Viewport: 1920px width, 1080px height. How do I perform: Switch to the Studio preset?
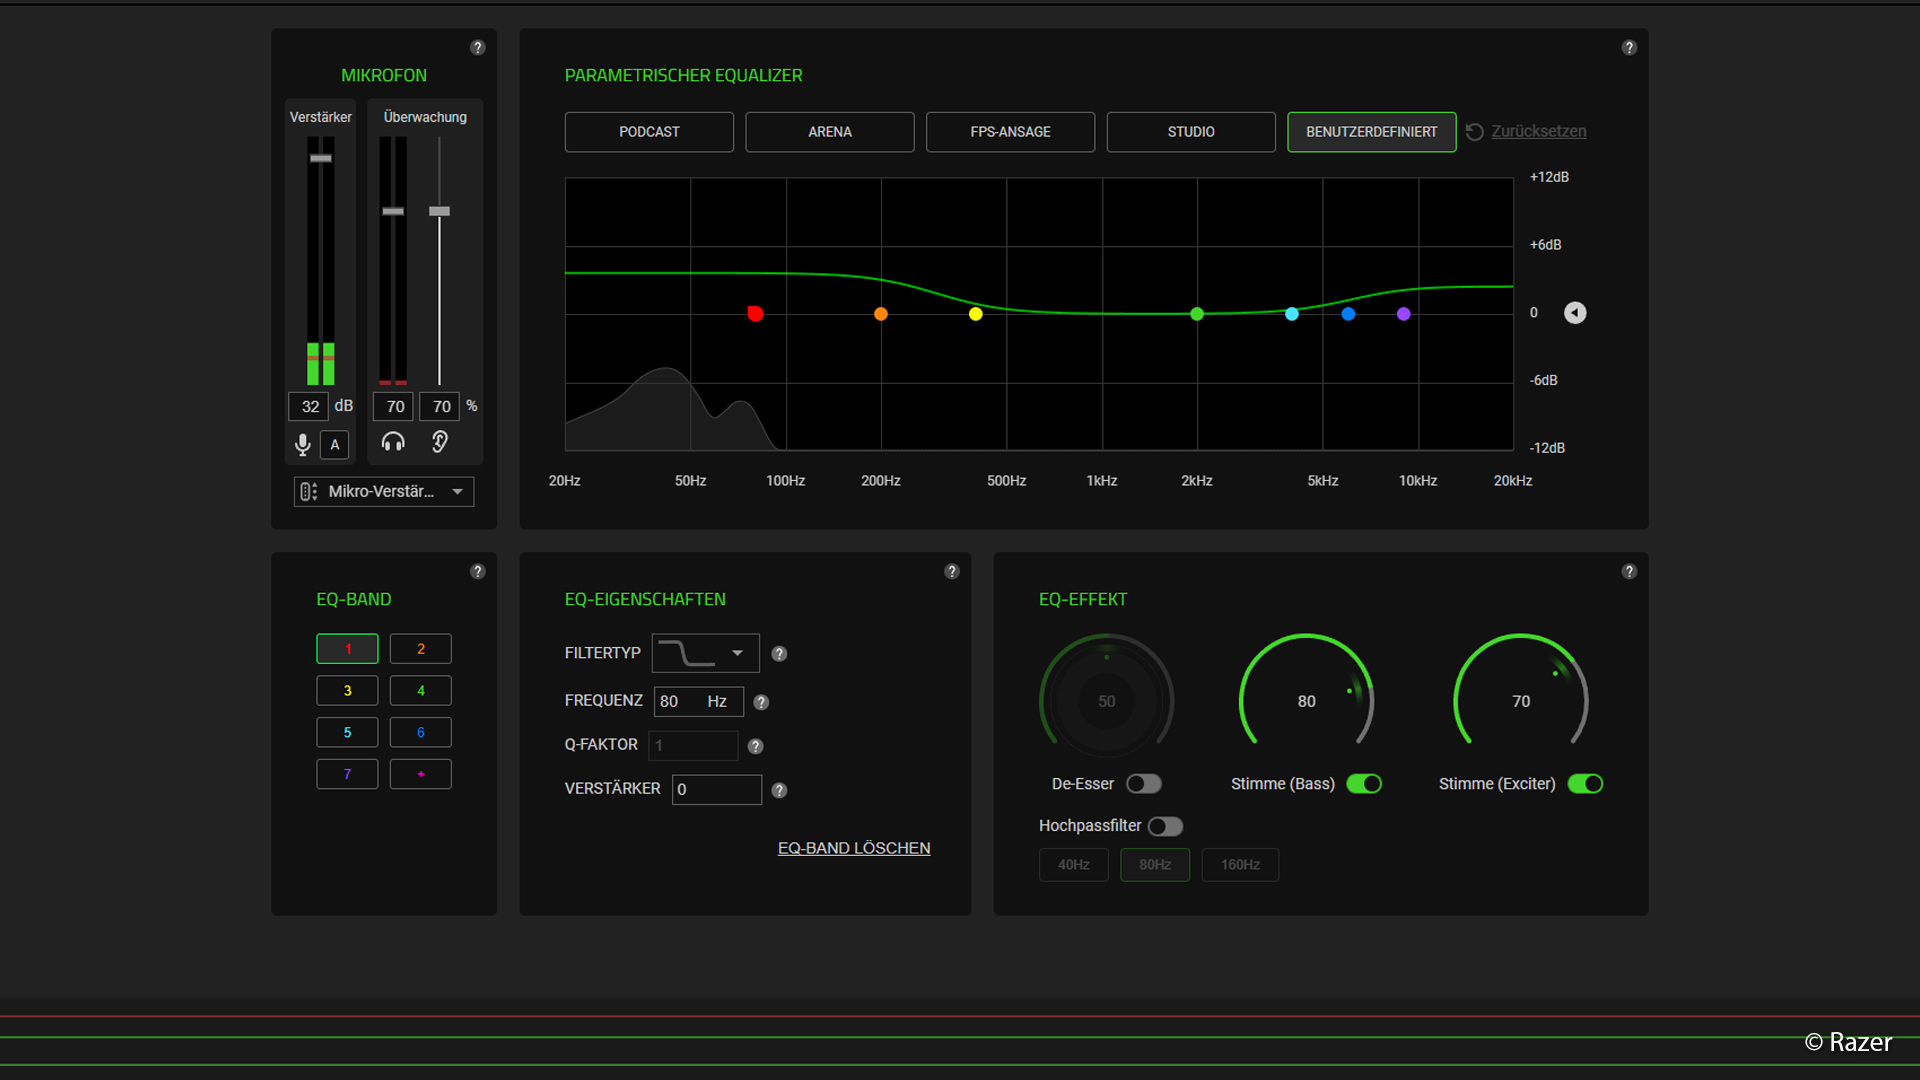pos(1191,132)
